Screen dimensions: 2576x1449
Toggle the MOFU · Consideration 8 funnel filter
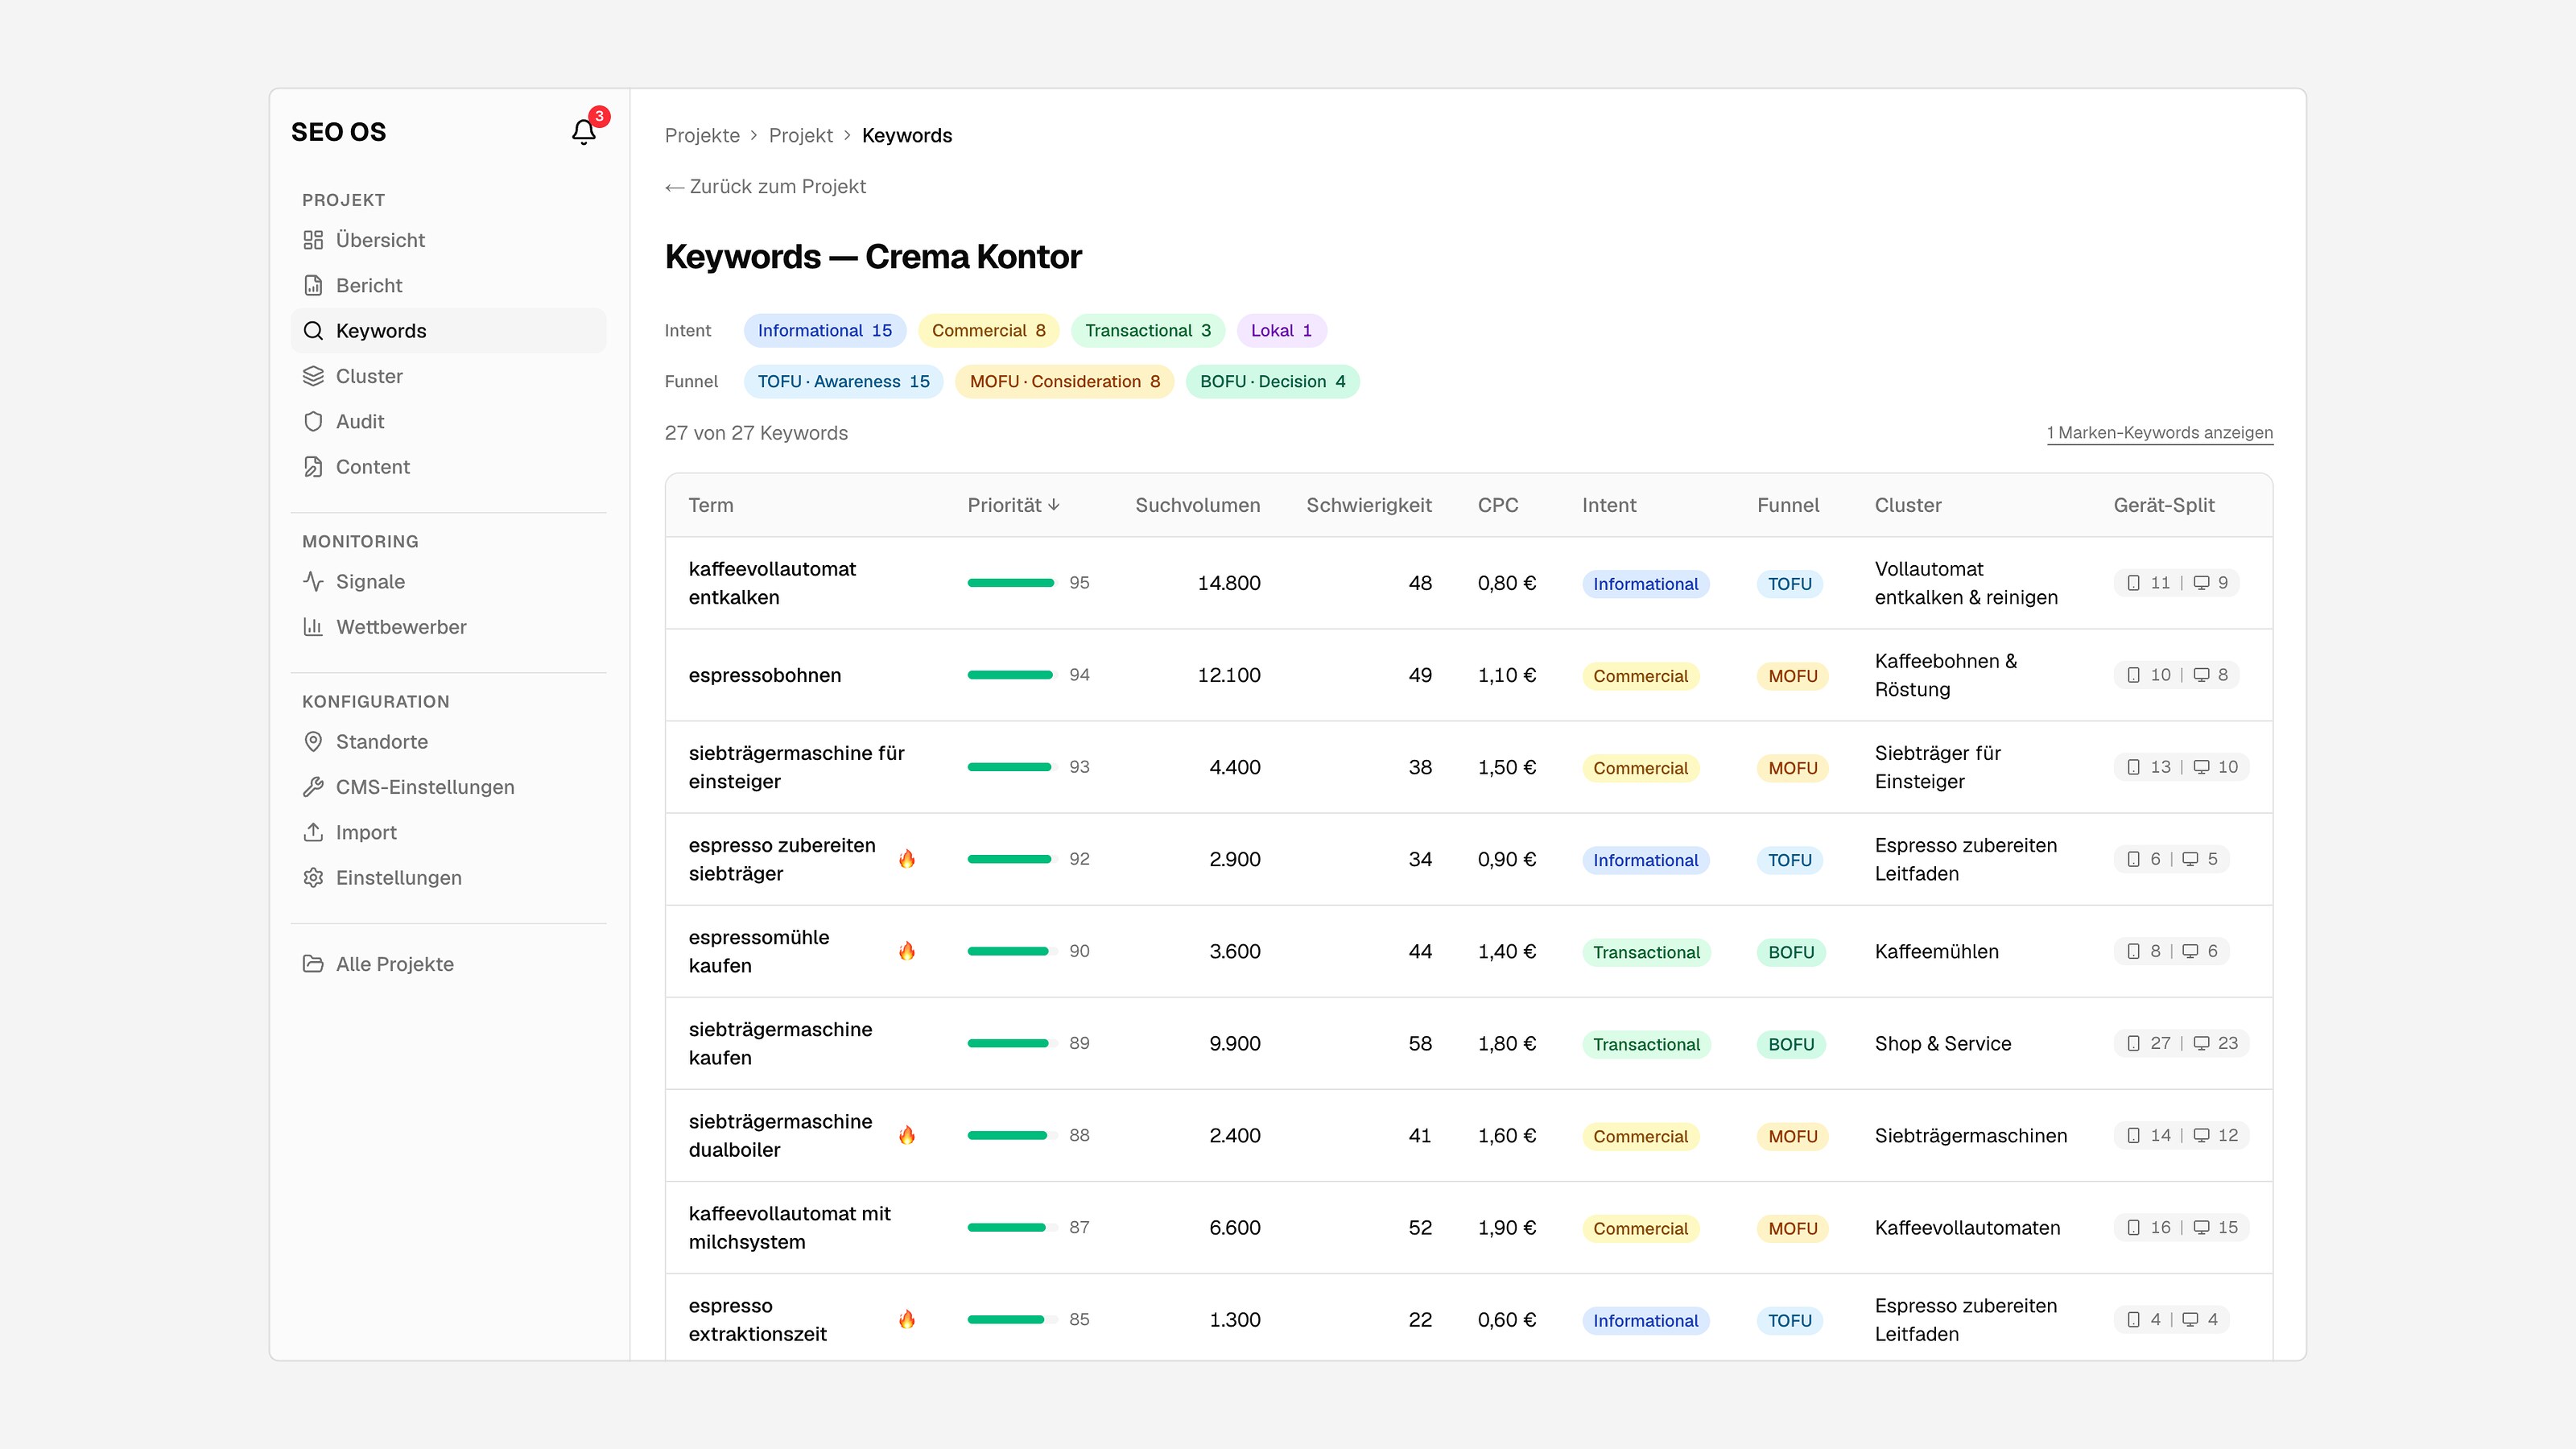[x=1064, y=382]
